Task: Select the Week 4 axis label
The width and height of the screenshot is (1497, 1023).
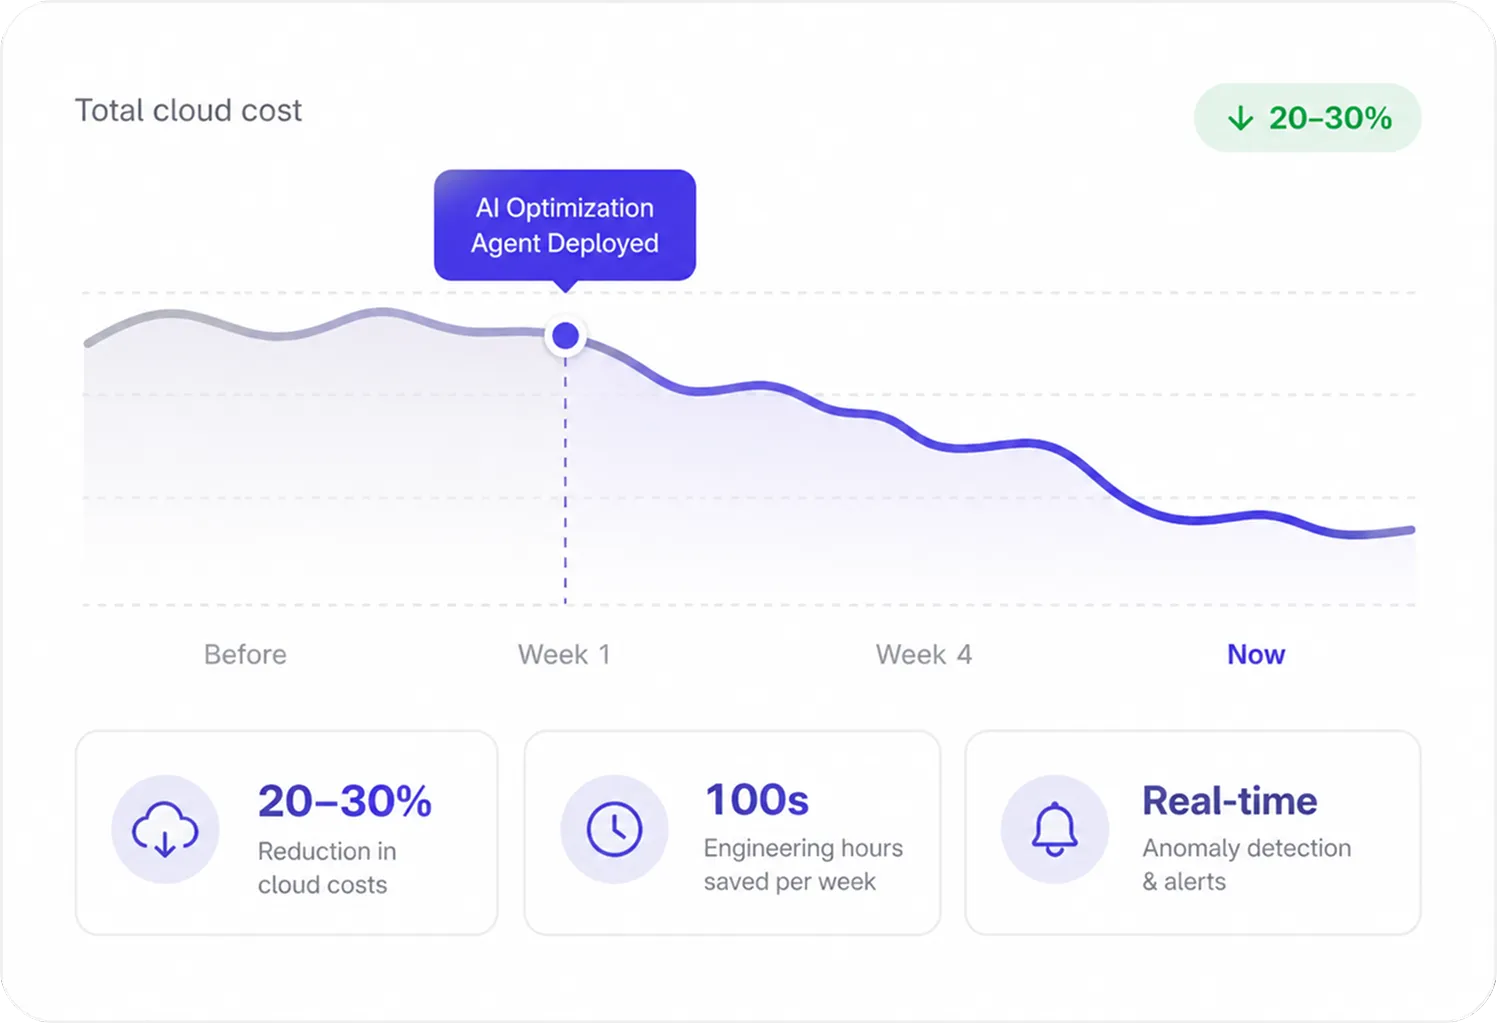Action: coord(924,654)
